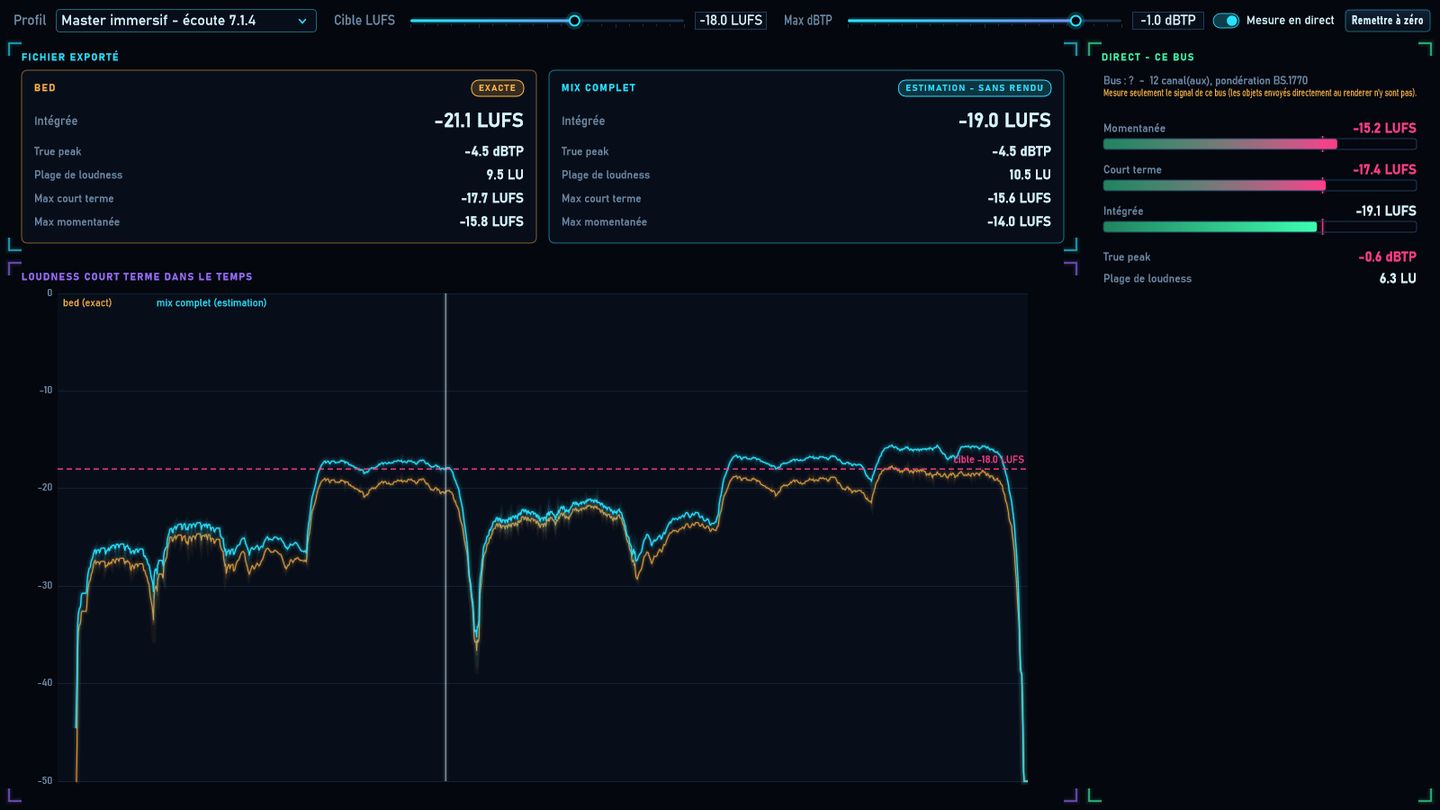Click the MIX COMPLET card title
1440x810 pixels.
pos(598,88)
